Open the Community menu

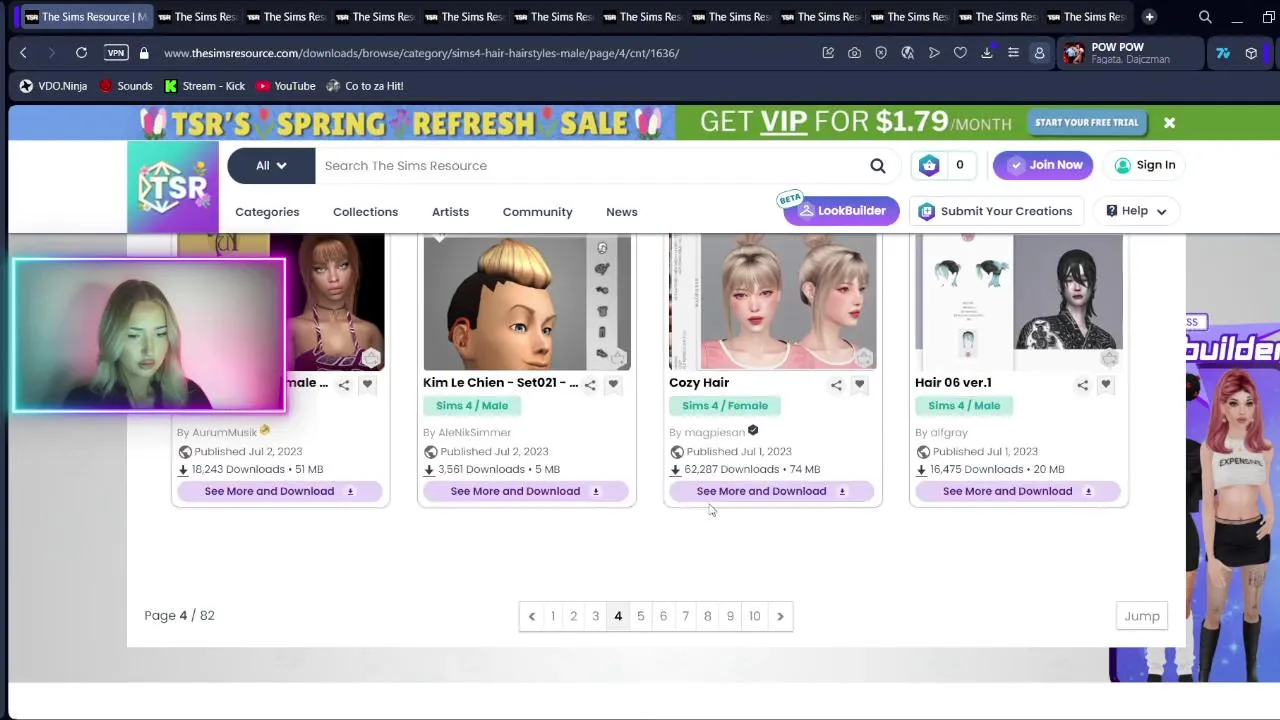point(537,212)
